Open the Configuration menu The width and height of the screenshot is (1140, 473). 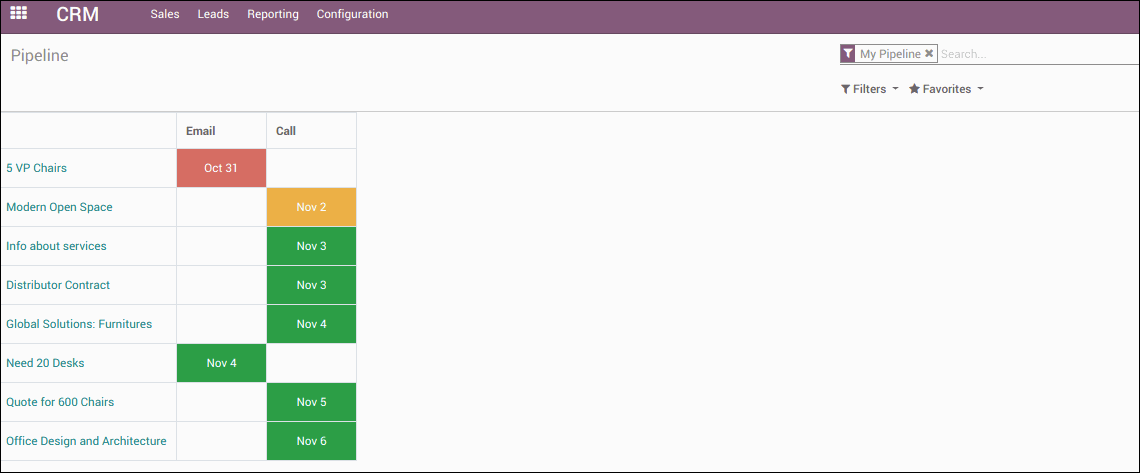(352, 14)
